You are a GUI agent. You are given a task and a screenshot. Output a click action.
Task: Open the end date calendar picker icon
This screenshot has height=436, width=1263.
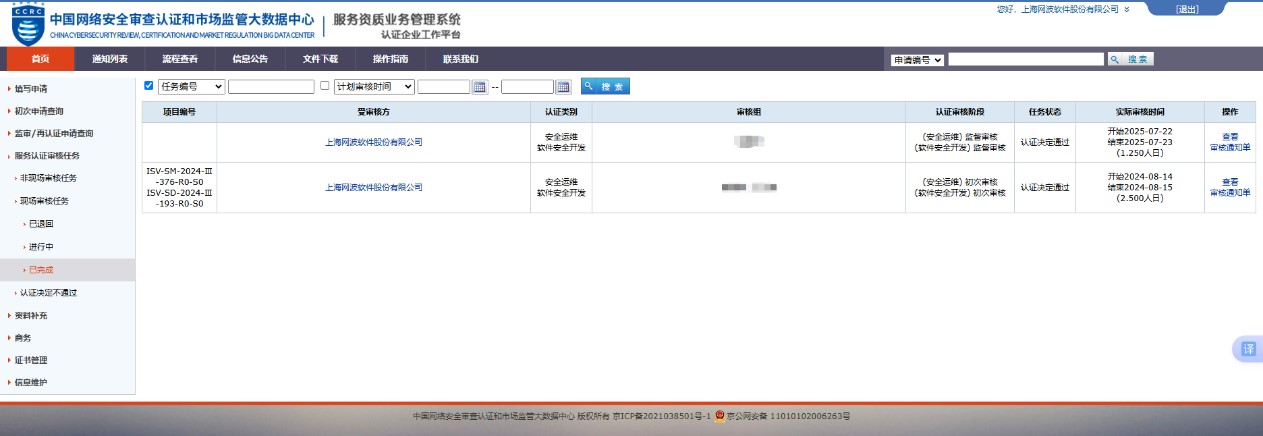click(x=563, y=87)
